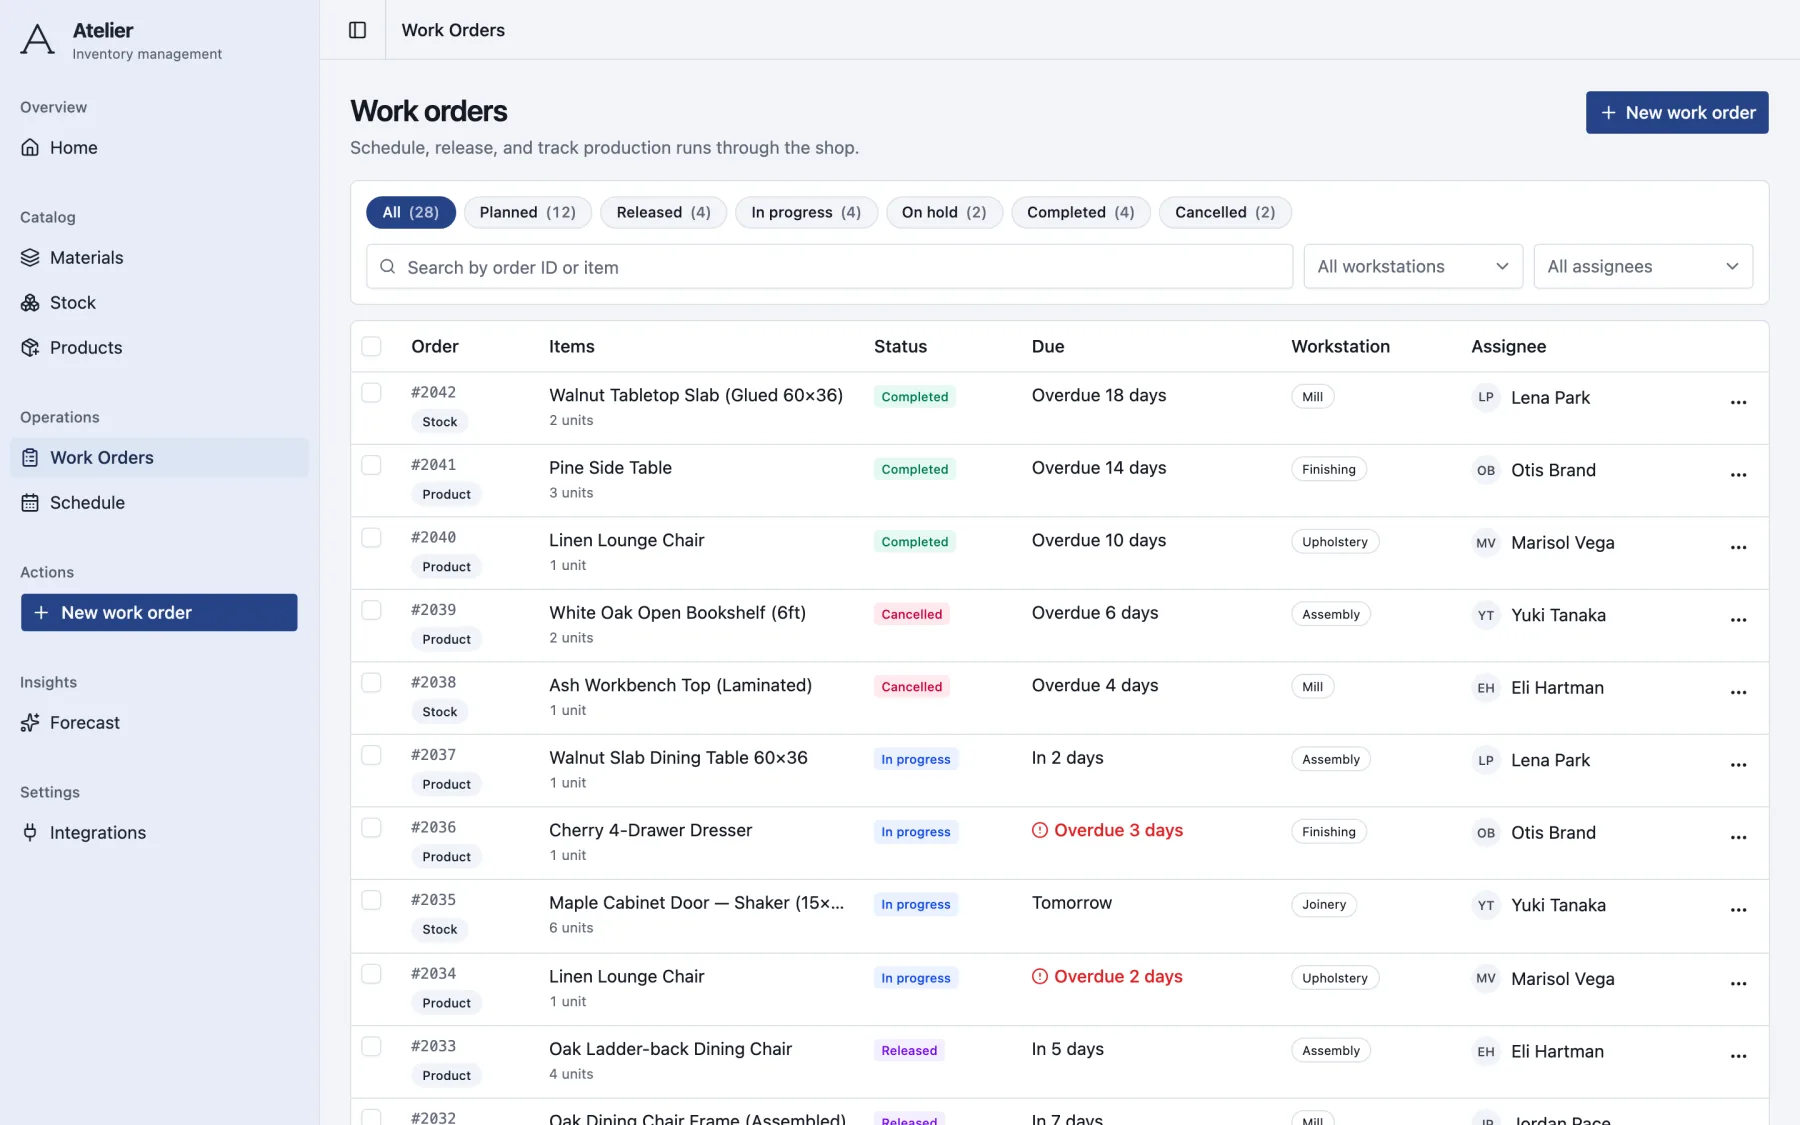Filter by On hold (2) orders
Image resolution: width=1800 pixels, height=1125 pixels.
[944, 212]
